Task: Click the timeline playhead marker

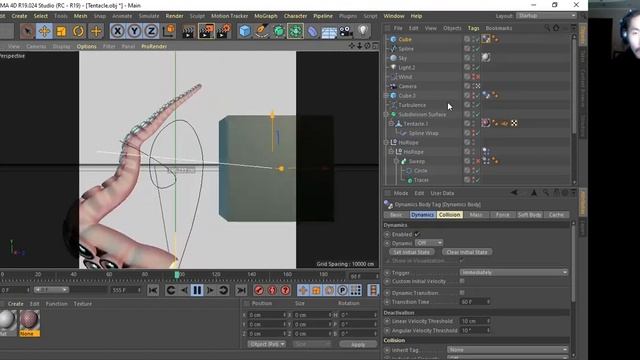Action: click(177, 275)
